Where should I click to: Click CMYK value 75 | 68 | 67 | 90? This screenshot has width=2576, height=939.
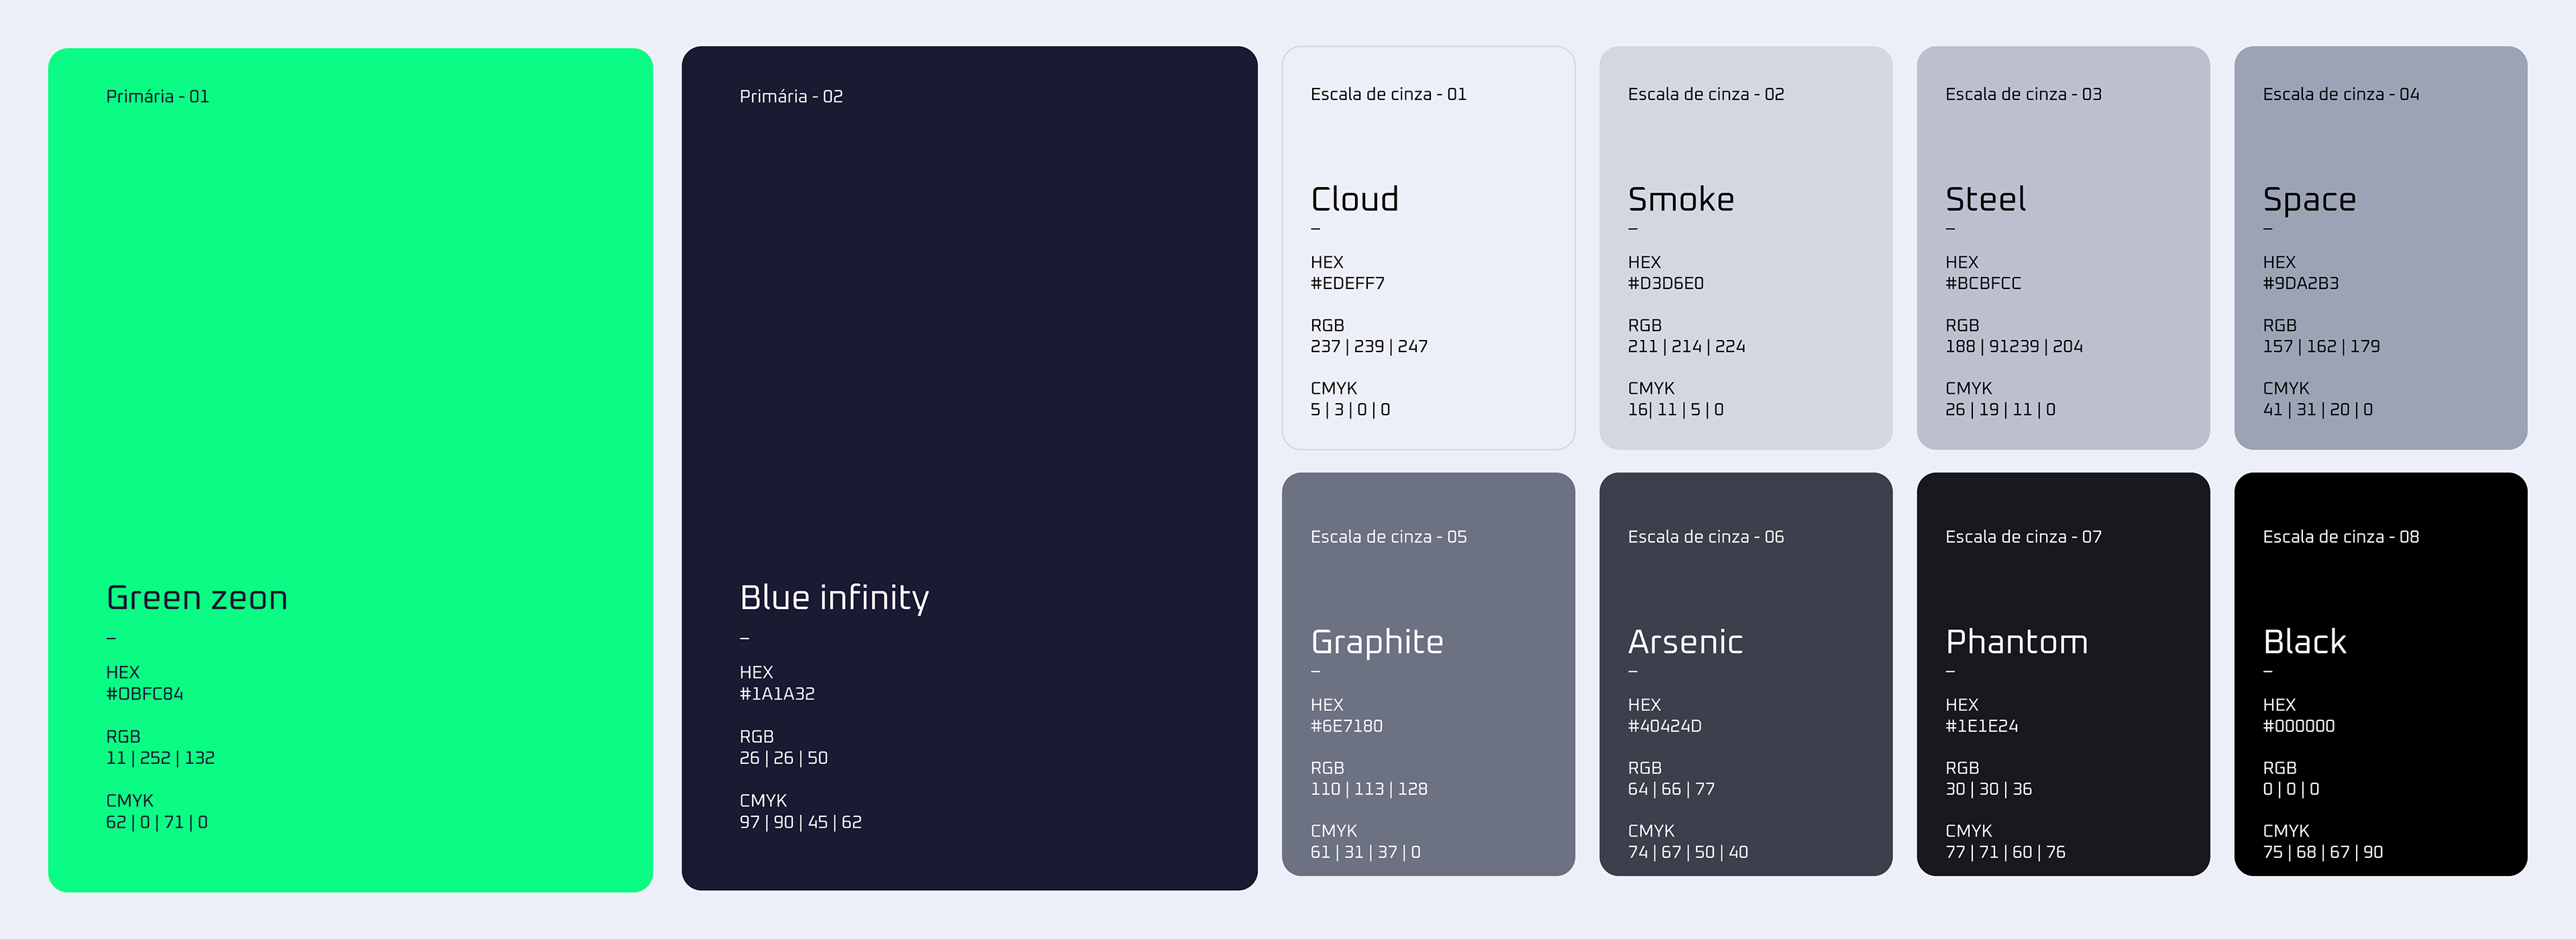click(x=2323, y=852)
